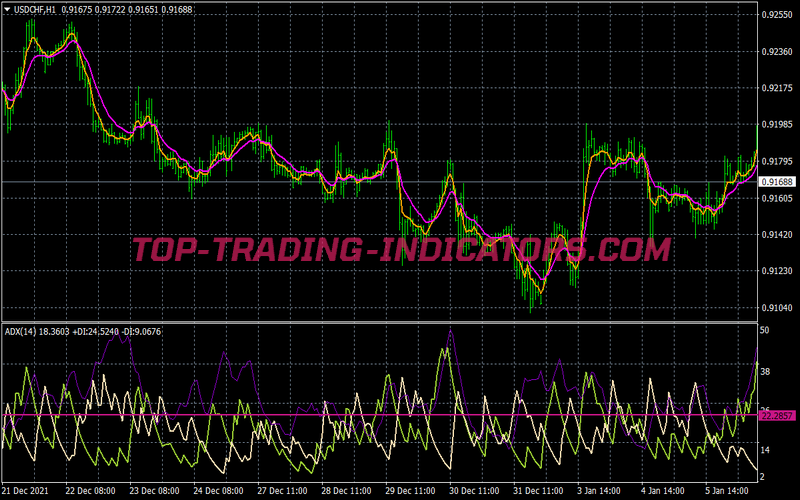Select the 50 level on ADX scale
The height and width of the screenshot is (500, 800).
765,330
